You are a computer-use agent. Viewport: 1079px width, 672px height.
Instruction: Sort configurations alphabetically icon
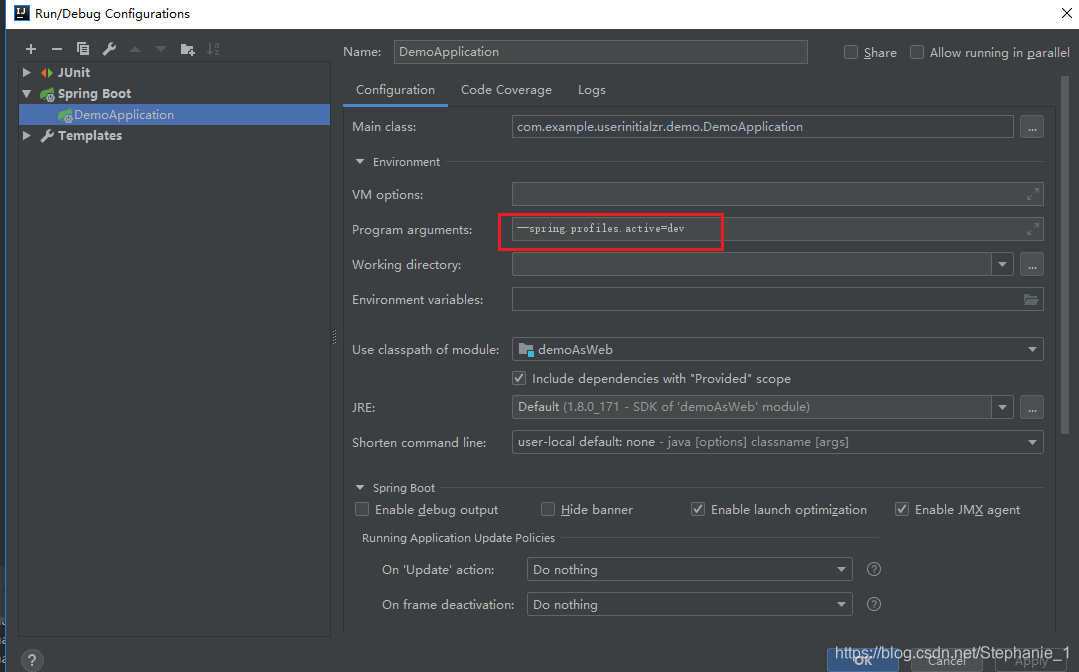213,49
